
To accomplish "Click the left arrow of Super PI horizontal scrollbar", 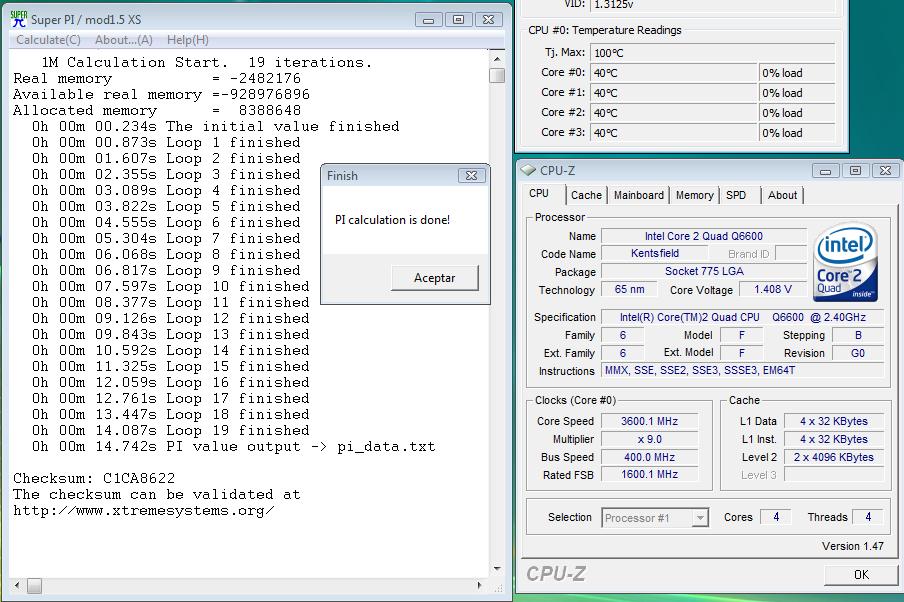I will [x=17, y=585].
